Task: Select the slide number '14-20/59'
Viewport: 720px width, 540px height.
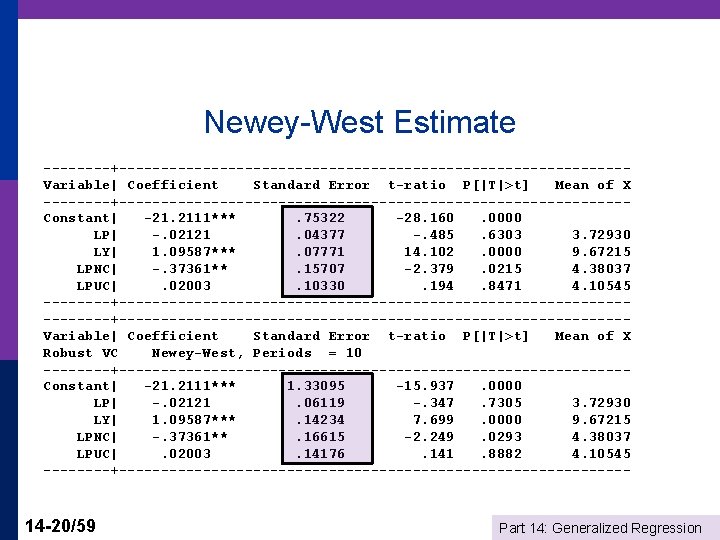Action: 60,526
